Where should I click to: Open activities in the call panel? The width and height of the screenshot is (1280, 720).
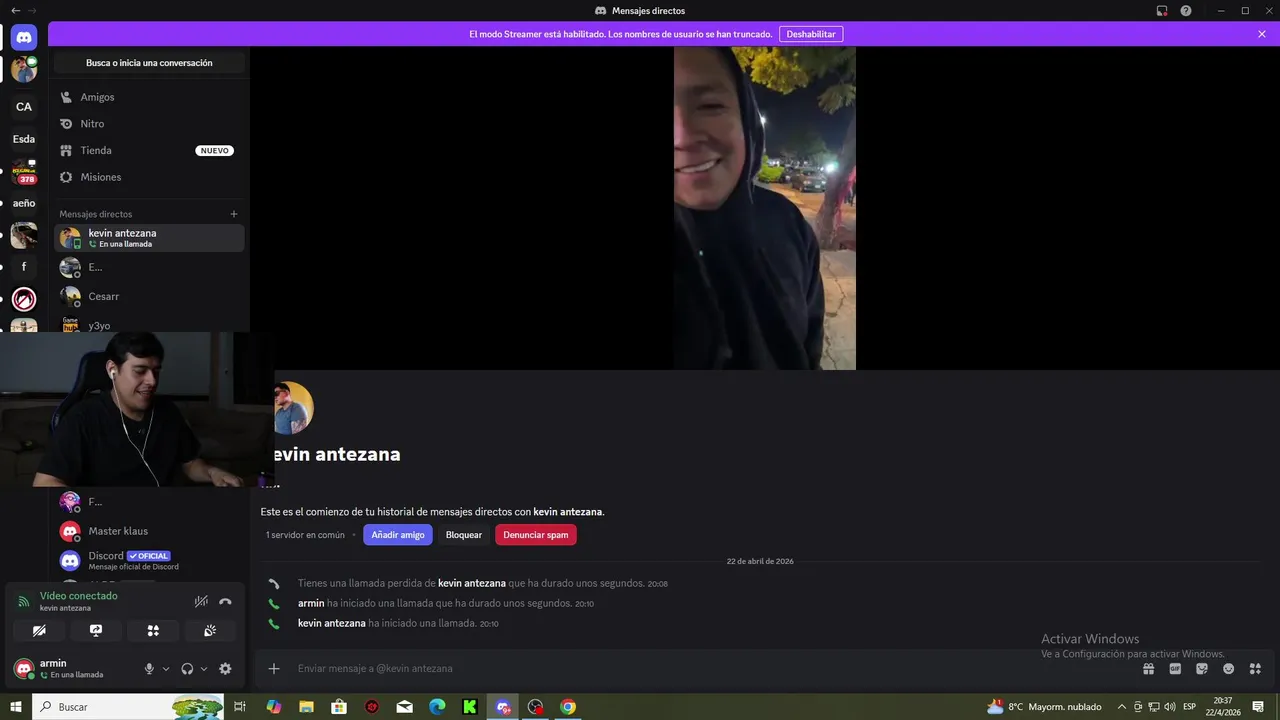[153, 631]
